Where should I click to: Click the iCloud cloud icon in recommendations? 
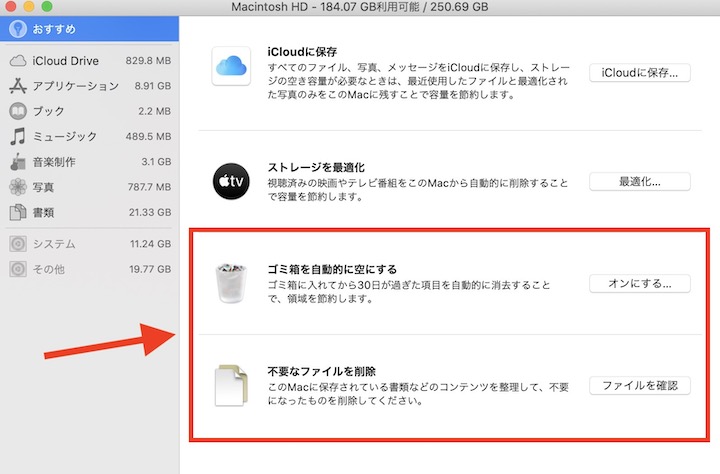coord(231,66)
